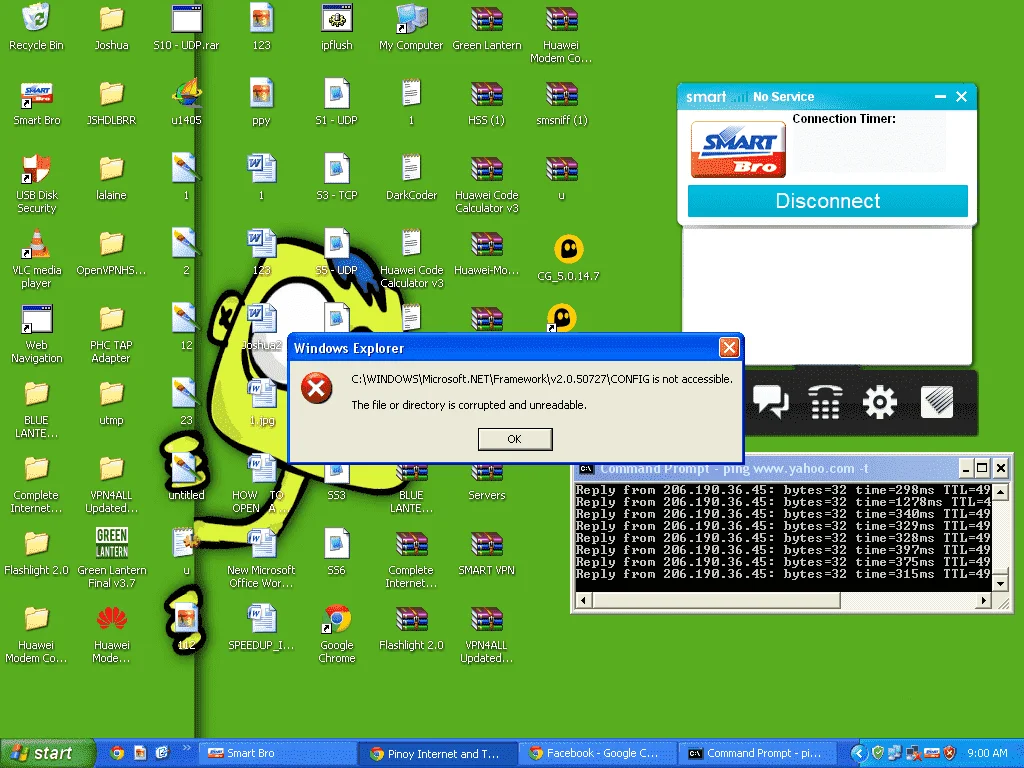
Task: Click the notepad stylus icon in Smart Bro
Action: click(937, 402)
